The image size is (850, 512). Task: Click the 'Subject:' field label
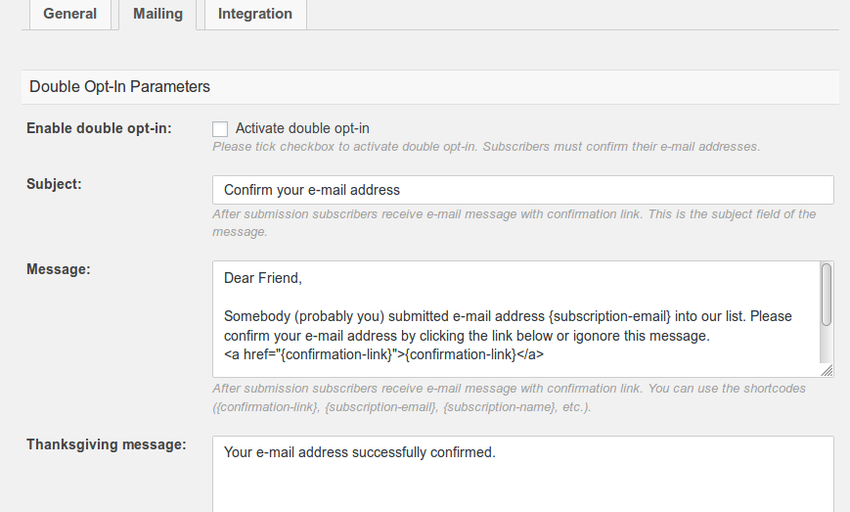pos(54,184)
